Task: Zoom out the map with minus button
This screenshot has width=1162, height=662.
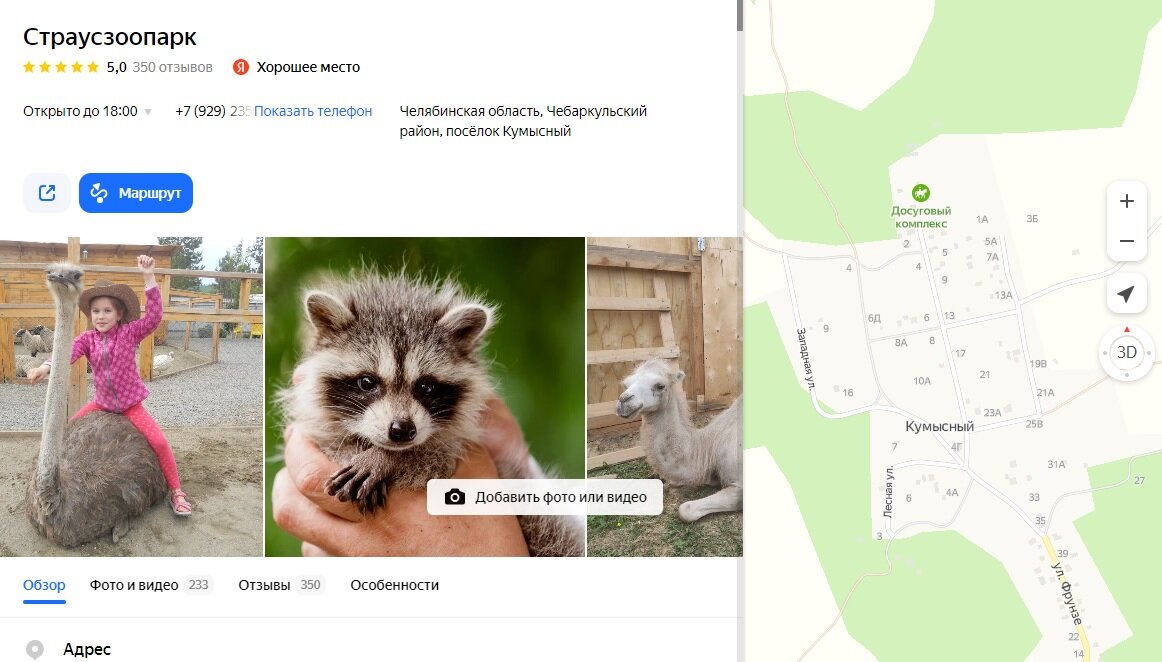Action: click(x=1126, y=241)
